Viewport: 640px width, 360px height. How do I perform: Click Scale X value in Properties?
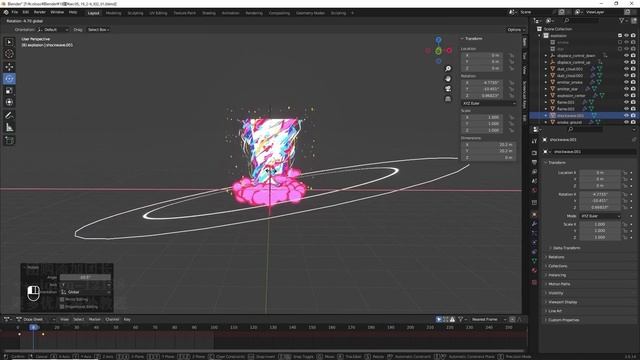click(x=600, y=224)
